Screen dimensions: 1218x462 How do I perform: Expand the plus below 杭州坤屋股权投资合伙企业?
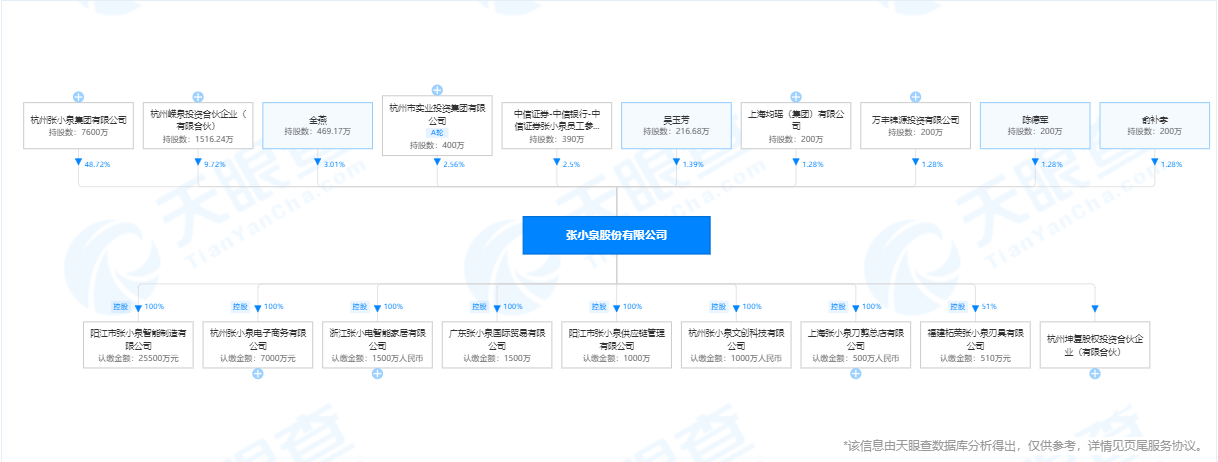pos(1095,373)
